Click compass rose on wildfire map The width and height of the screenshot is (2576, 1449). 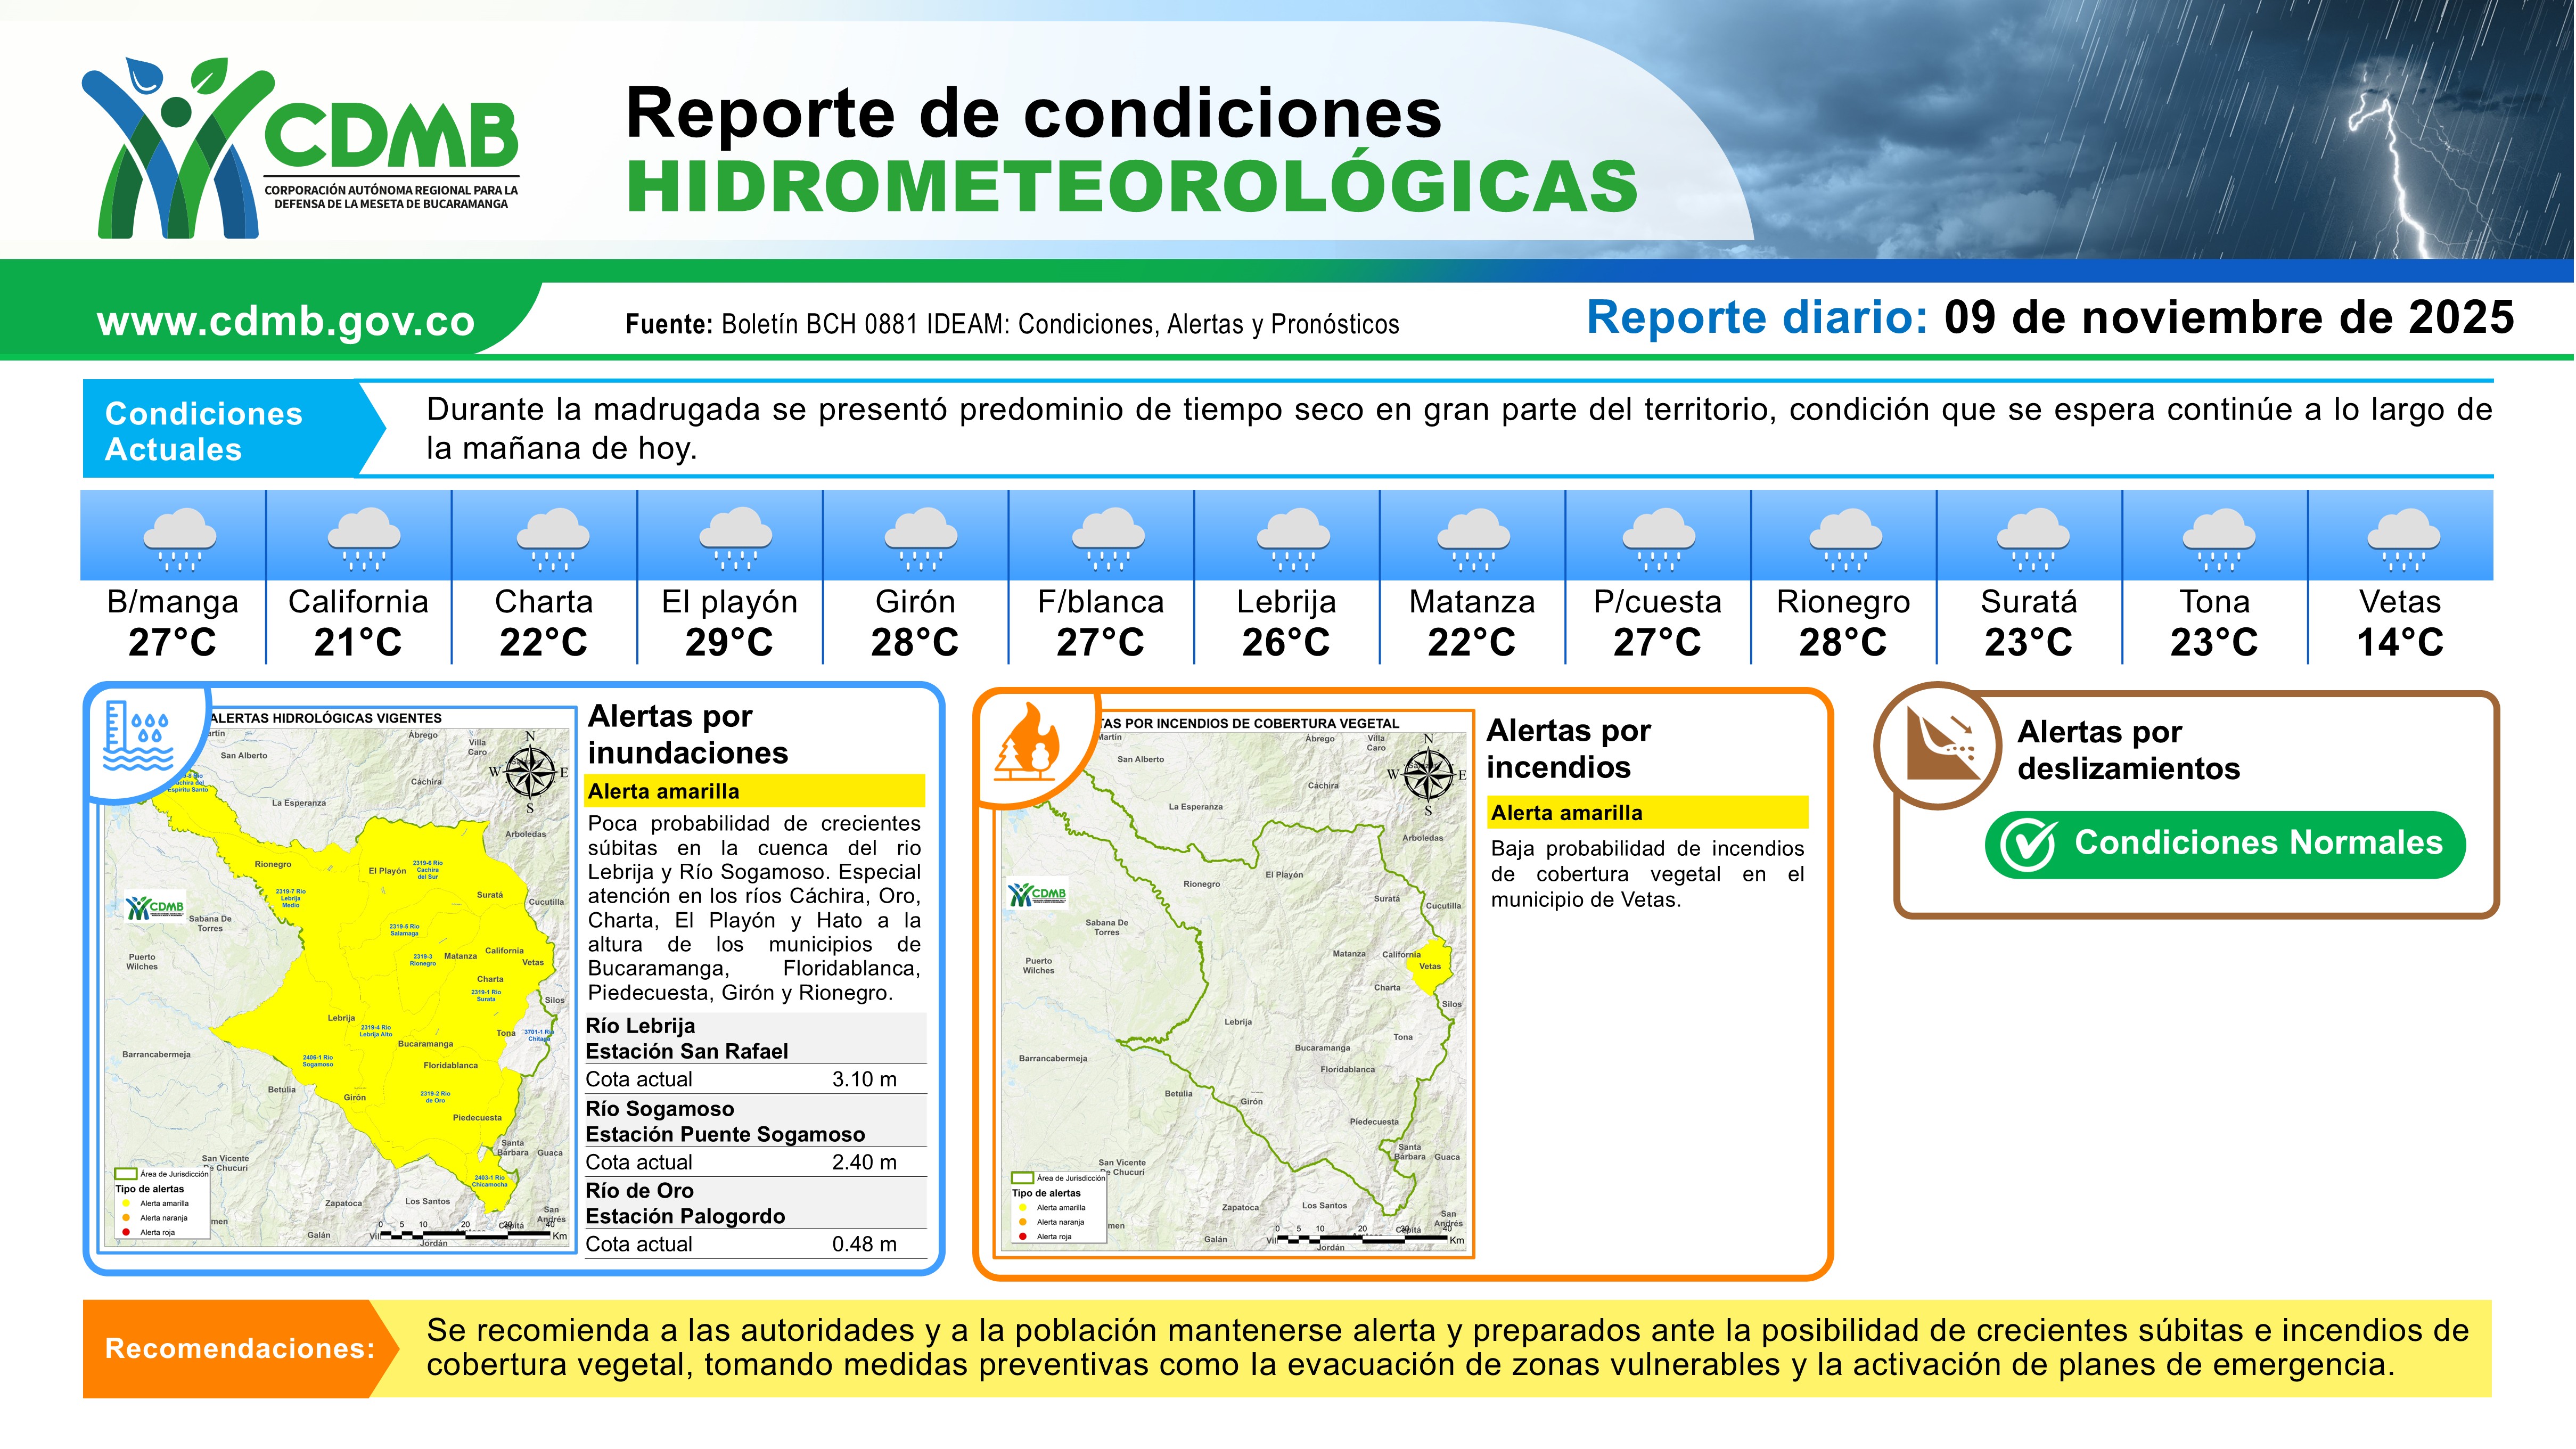pyautogui.click(x=1428, y=774)
